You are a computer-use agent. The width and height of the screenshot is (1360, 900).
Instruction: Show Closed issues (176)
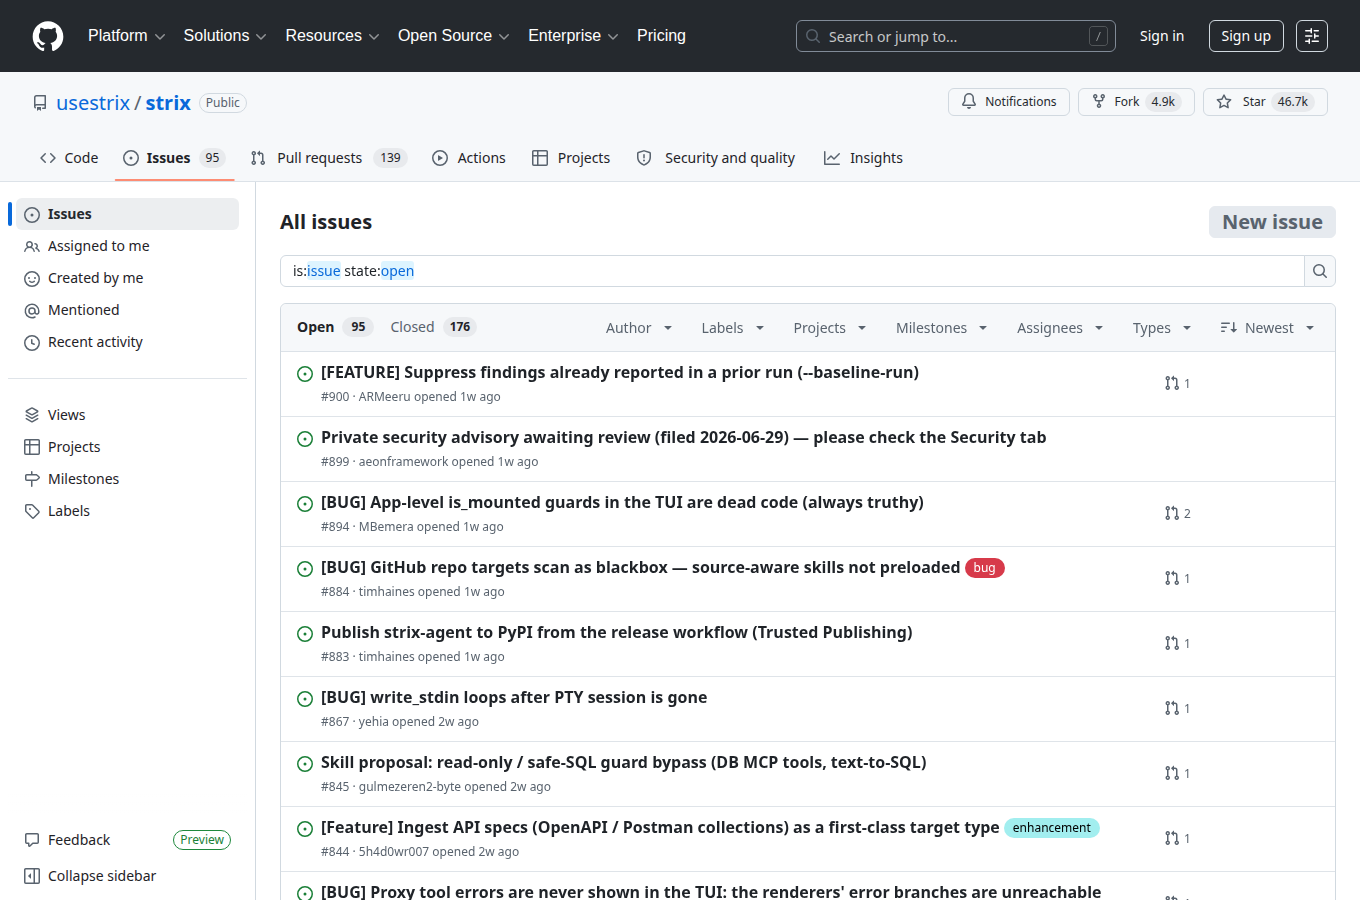pos(433,327)
